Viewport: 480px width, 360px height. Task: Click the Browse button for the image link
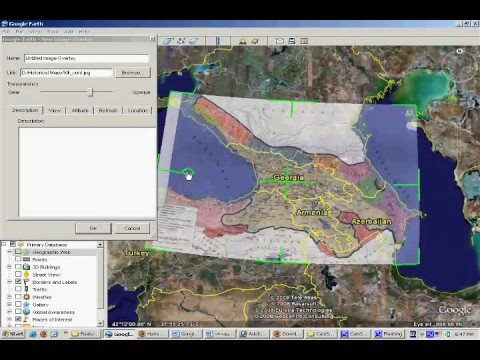[132, 72]
